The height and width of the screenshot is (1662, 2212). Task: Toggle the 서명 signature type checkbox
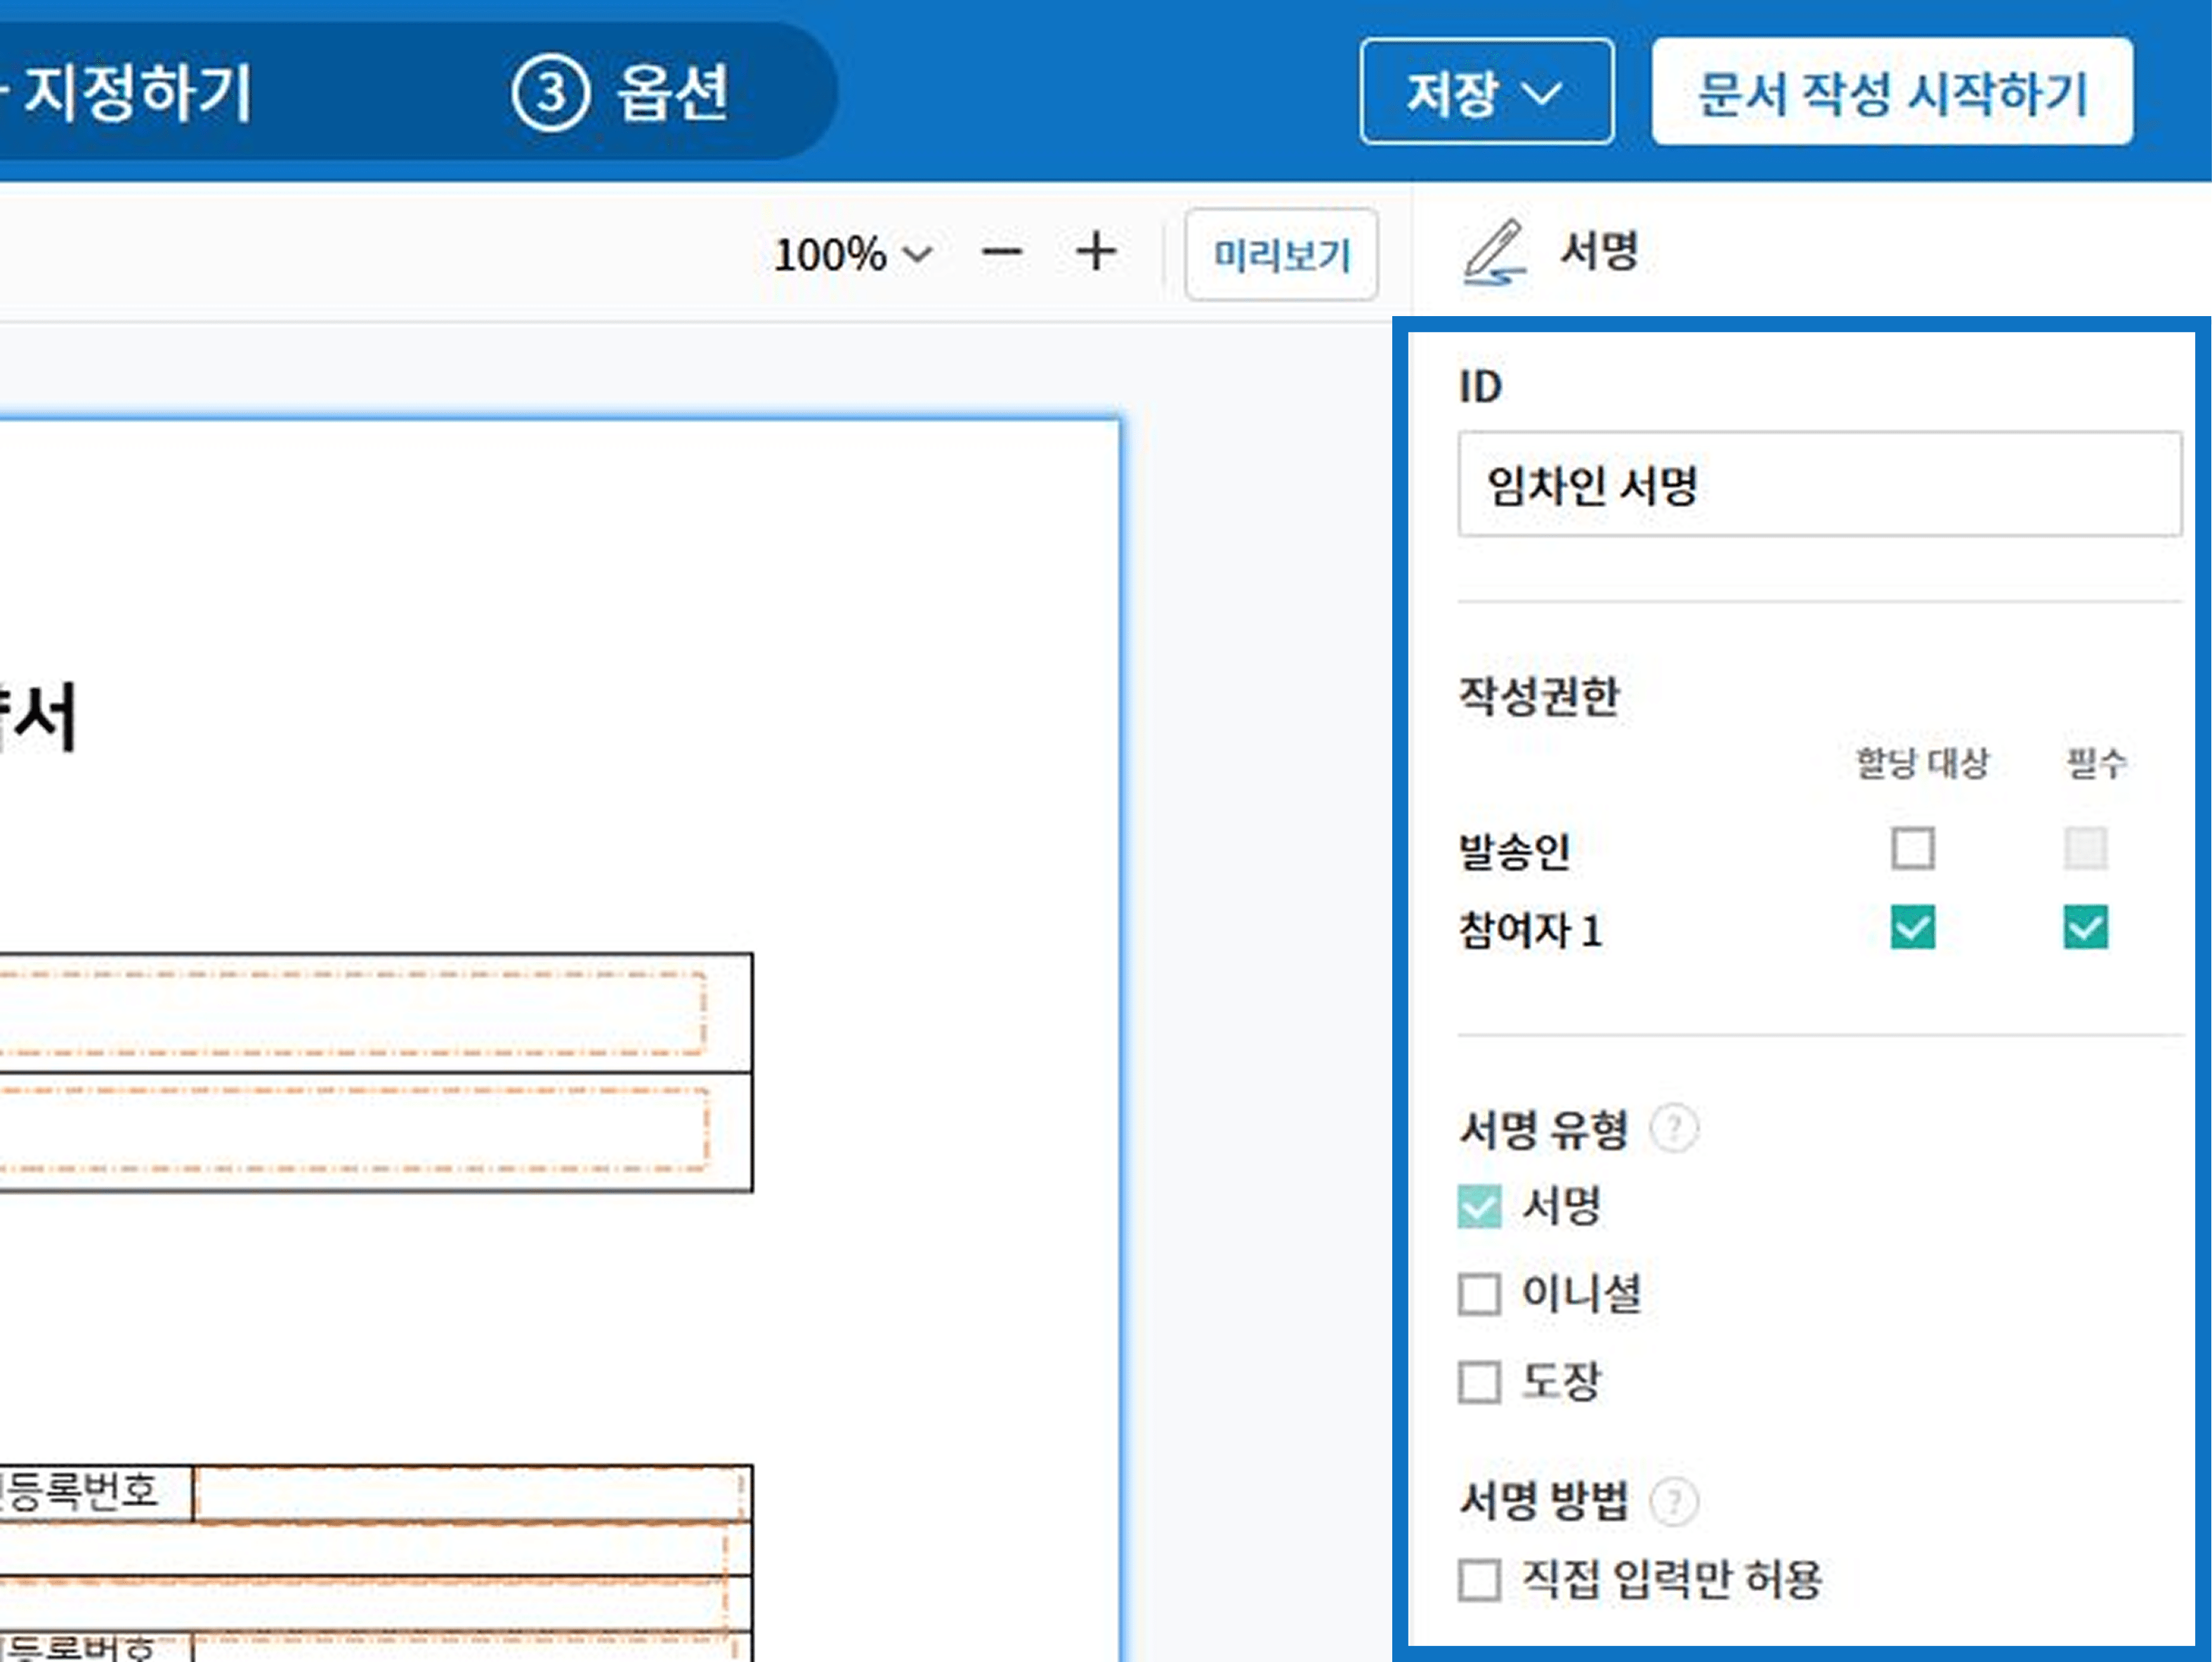(x=1479, y=1207)
